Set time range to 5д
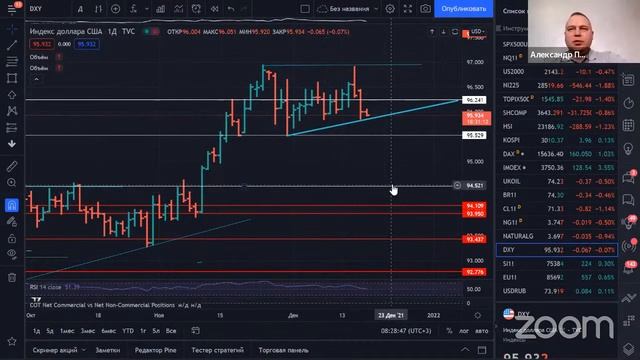The image size is (640, 360). (x=50, y=331)
